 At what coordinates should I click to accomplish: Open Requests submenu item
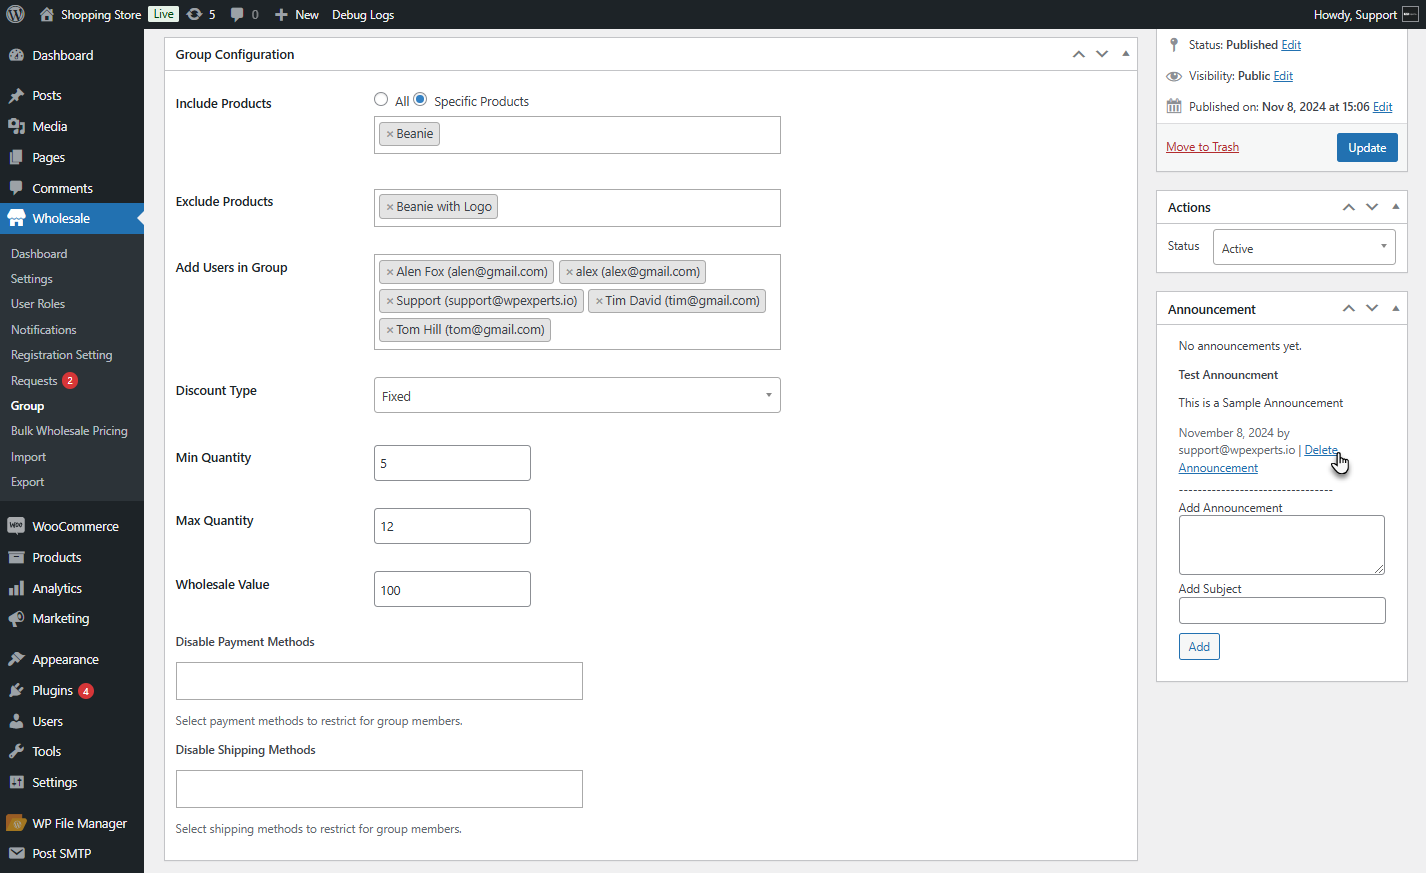34,381
